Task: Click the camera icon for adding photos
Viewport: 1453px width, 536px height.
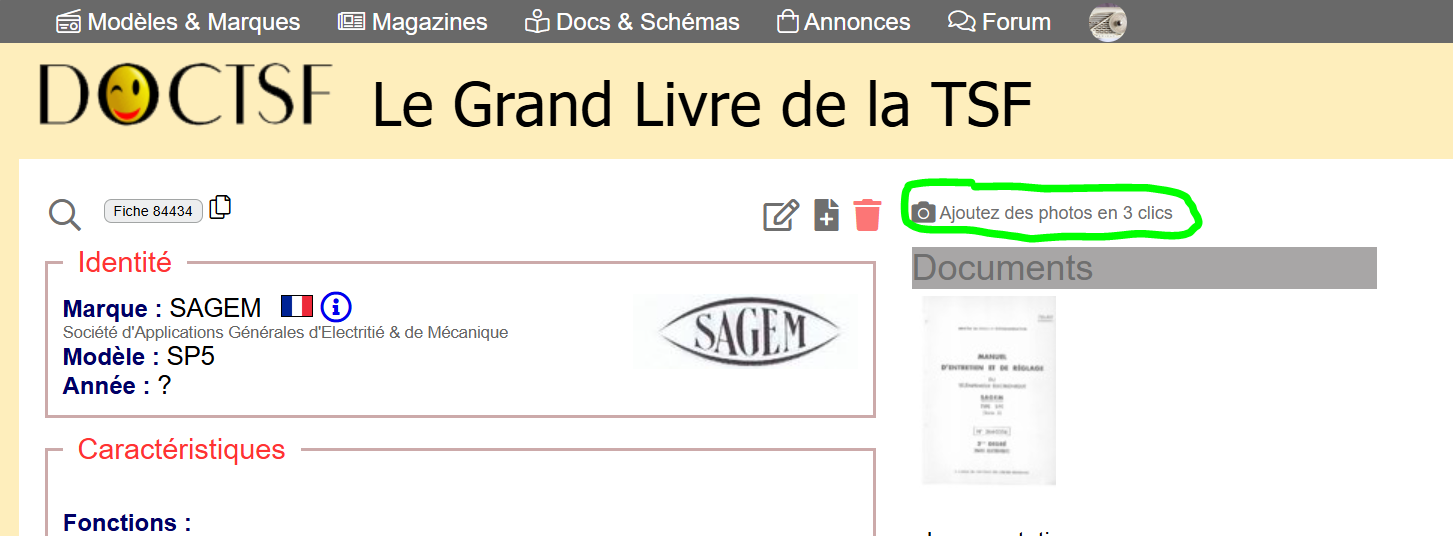Action: click(924, 213)
